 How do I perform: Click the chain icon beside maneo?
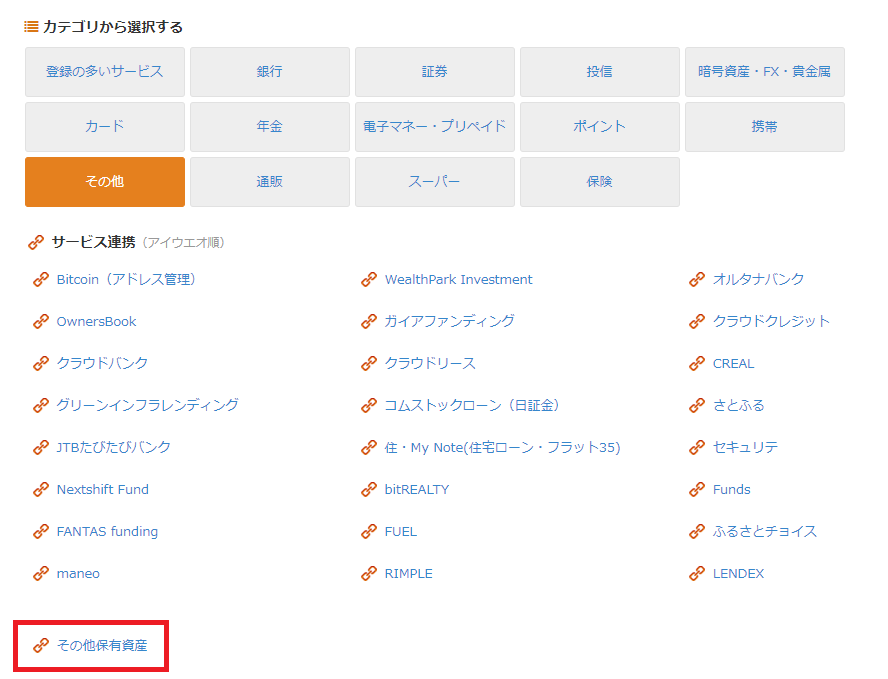[41, 573]
